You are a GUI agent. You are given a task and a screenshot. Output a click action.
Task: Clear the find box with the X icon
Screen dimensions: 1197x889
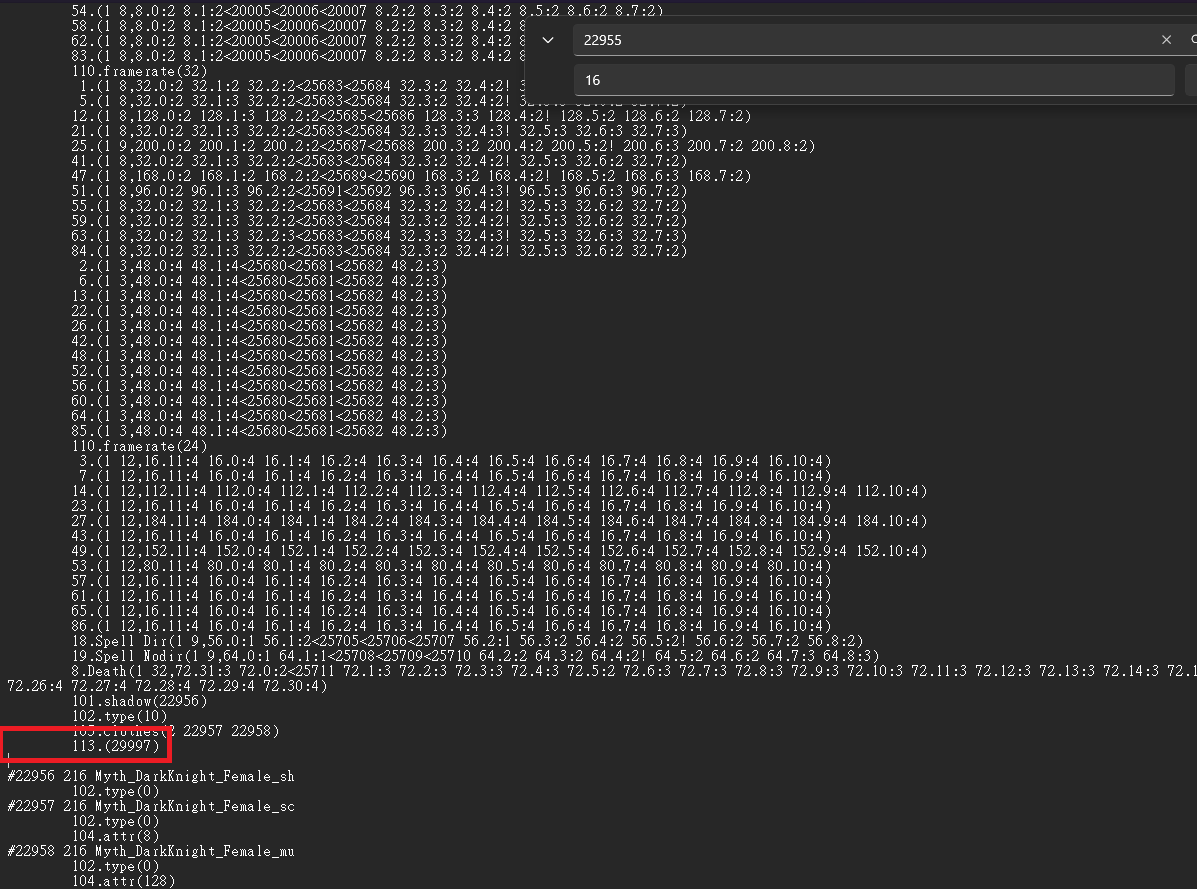(x=1166, y=40)
